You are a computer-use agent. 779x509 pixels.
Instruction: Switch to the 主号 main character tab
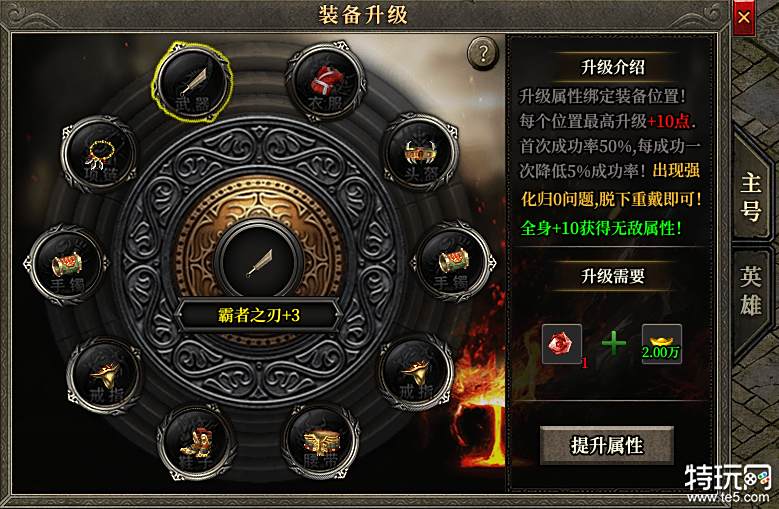click(751, 196)
